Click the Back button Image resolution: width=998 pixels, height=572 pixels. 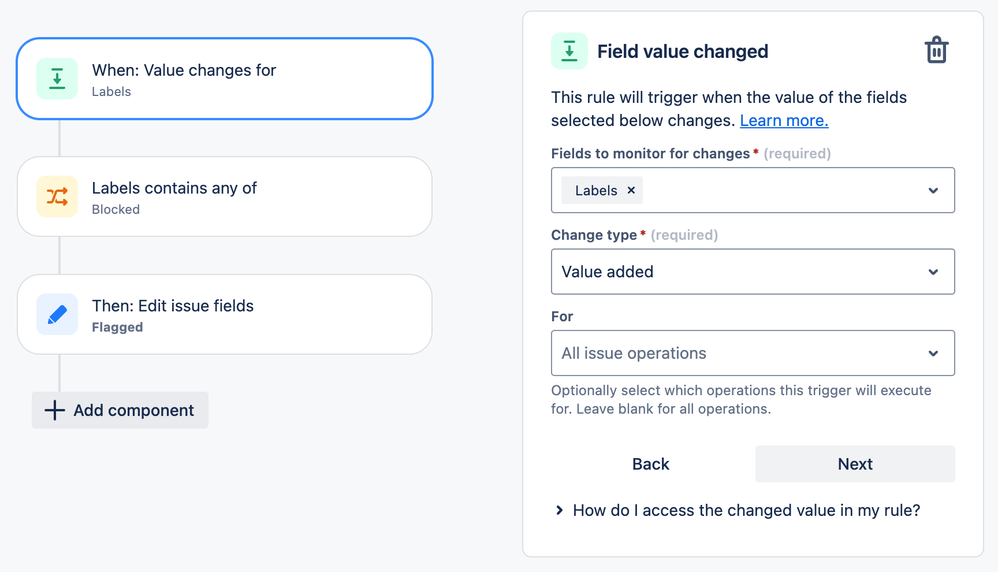(x=650, y=464)
